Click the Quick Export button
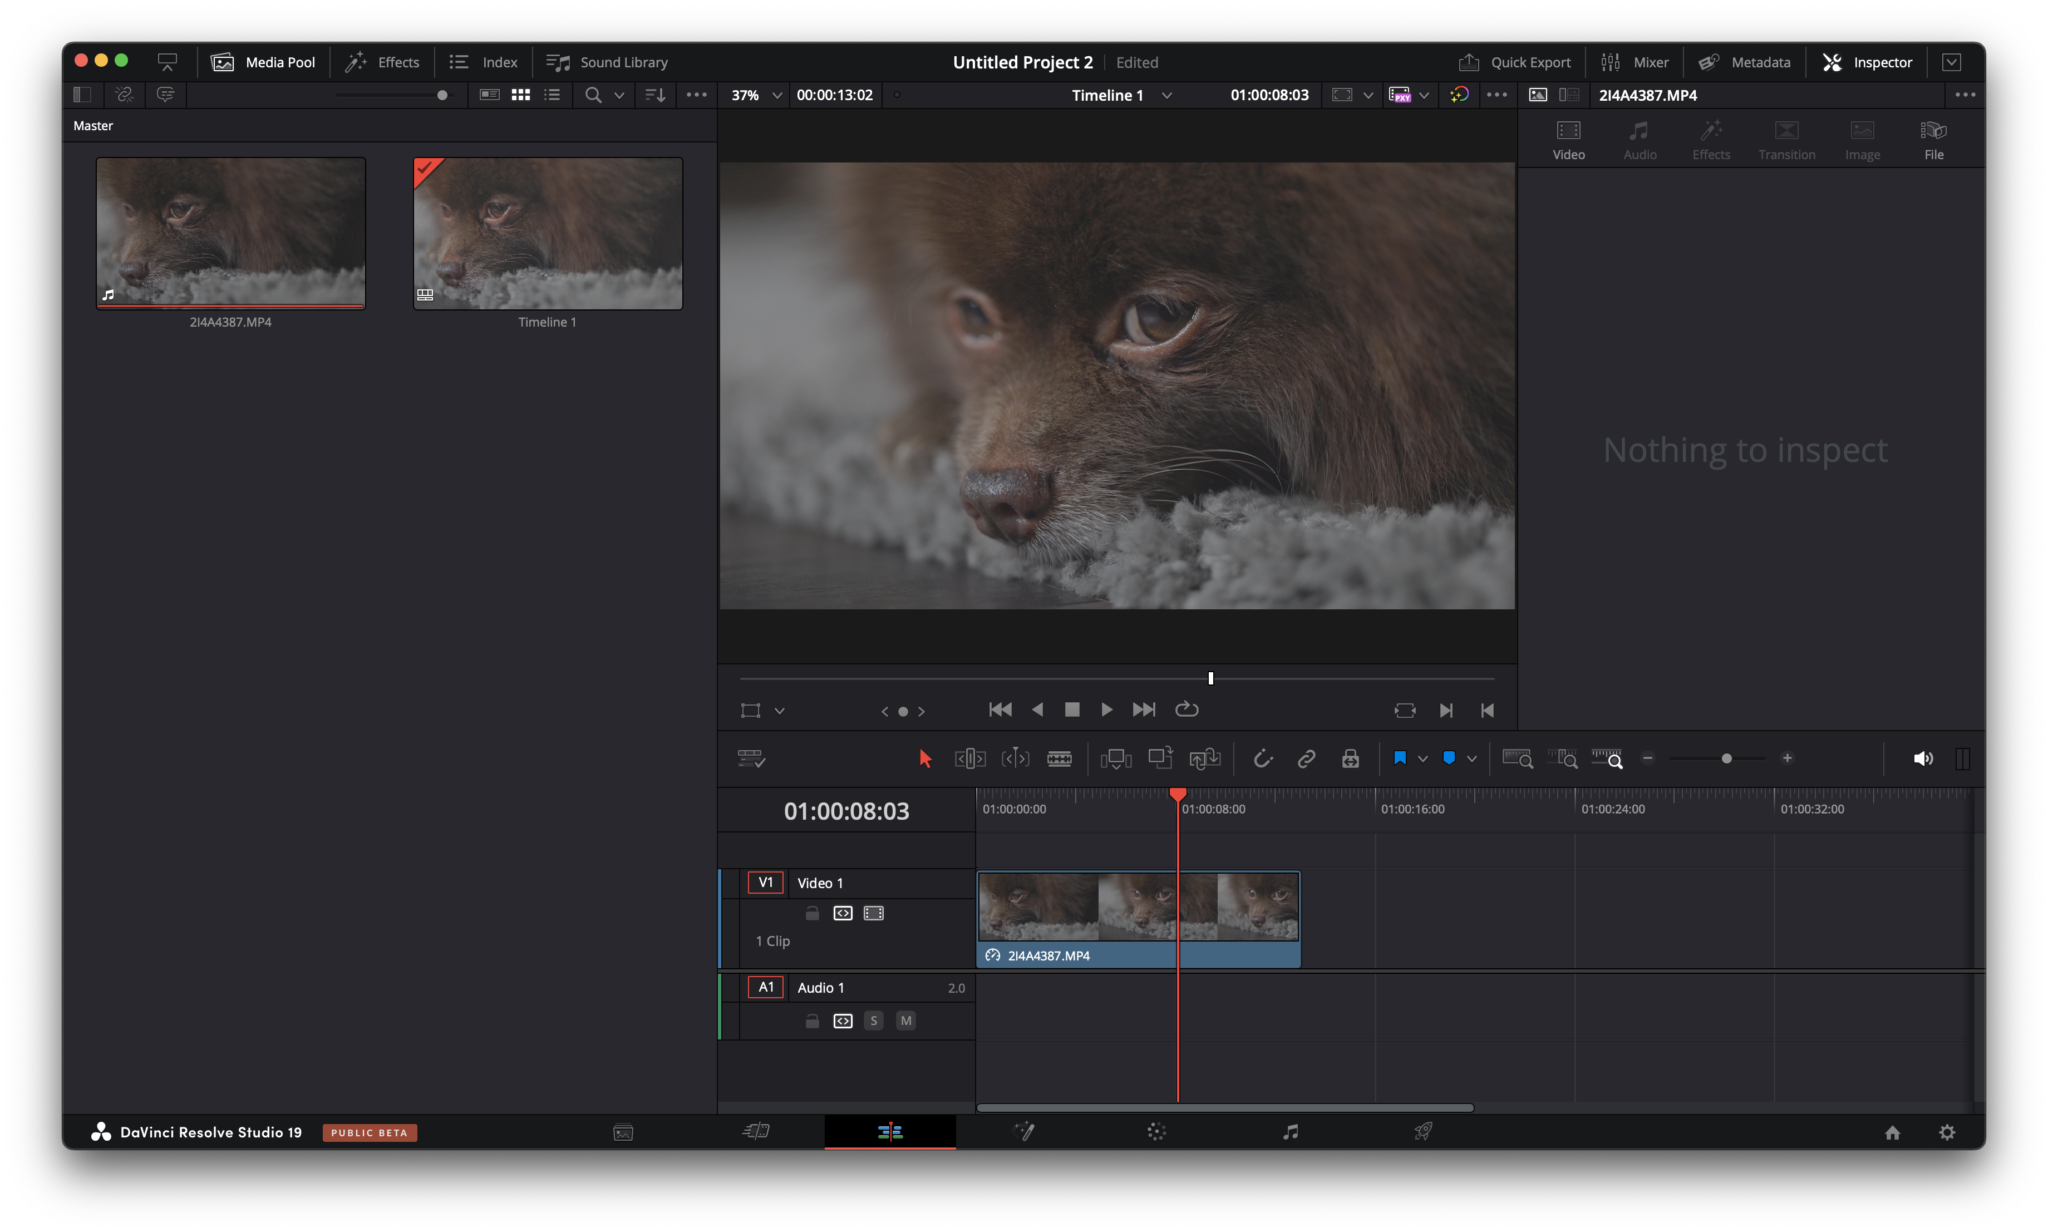The width and height of the screenshot is (2048, 1232). coord(1515,62)
